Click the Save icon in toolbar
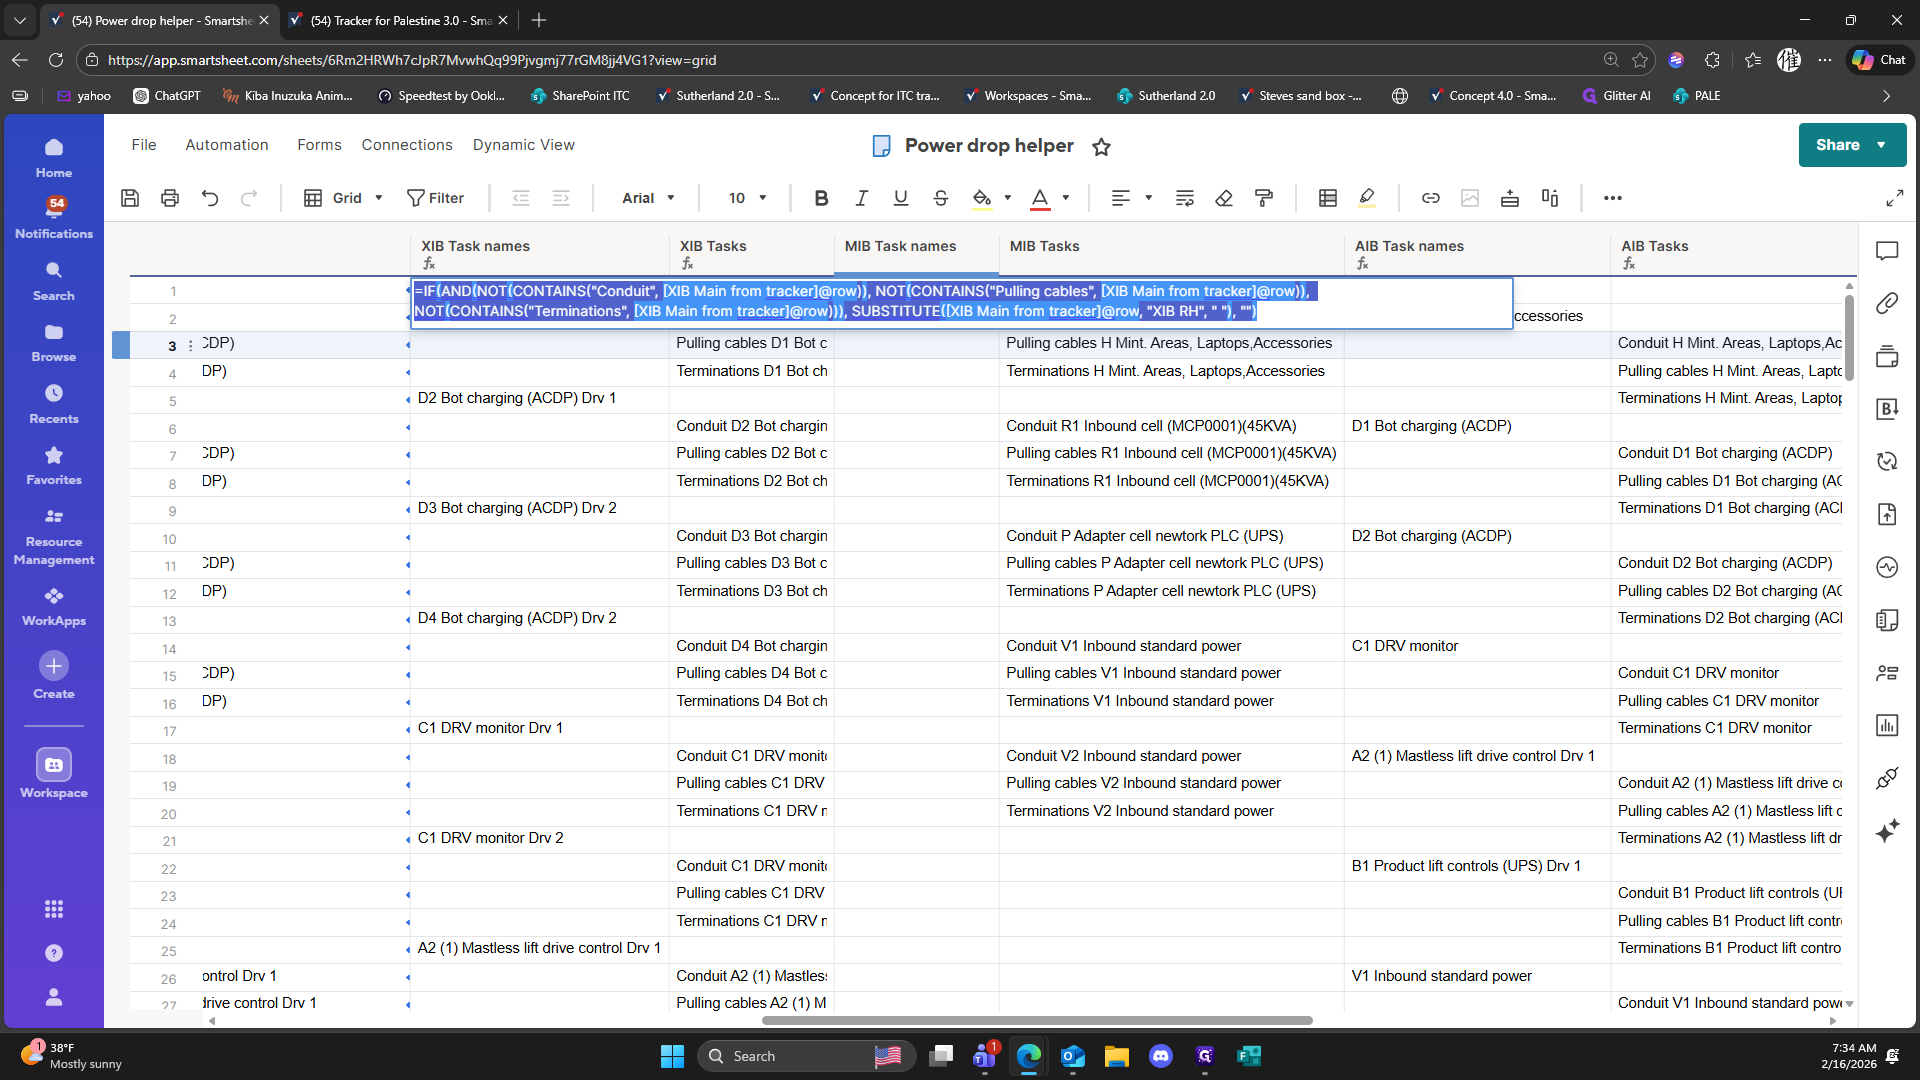Viewport: 1920px width, 1080px height. coord(130,198)
